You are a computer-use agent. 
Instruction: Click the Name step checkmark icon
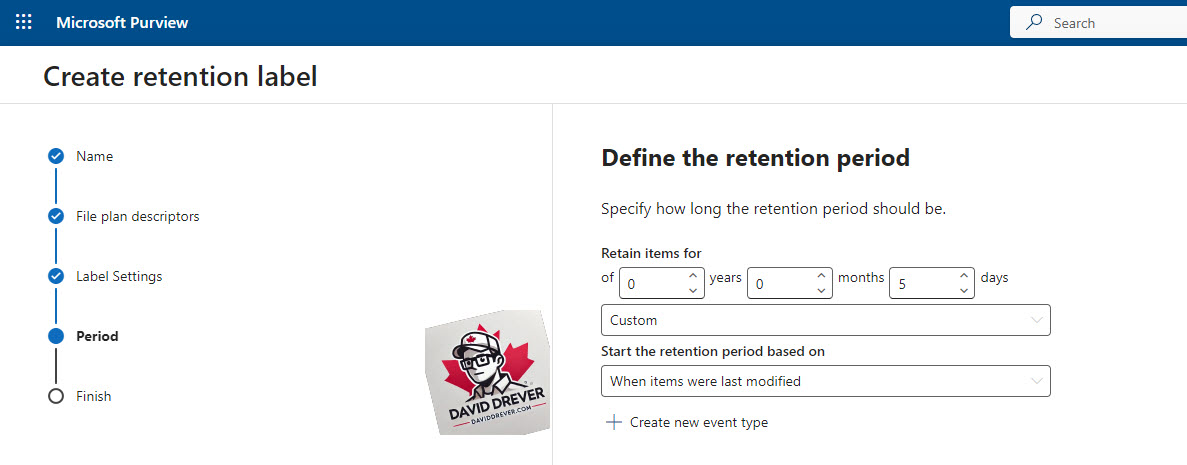pyautogui.click(x=55, y=157)
